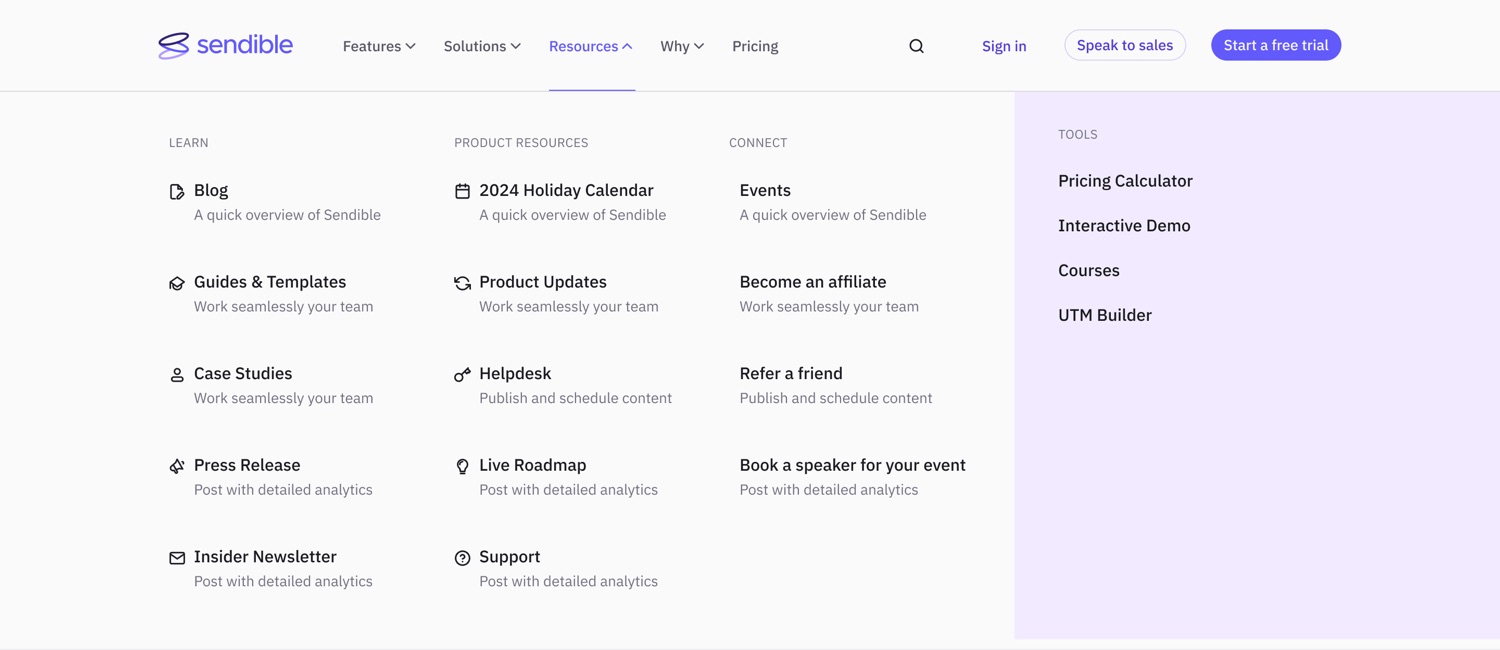The image size is (1500, 650).
Task: Open the Blog link
Action: click(211, 190)
